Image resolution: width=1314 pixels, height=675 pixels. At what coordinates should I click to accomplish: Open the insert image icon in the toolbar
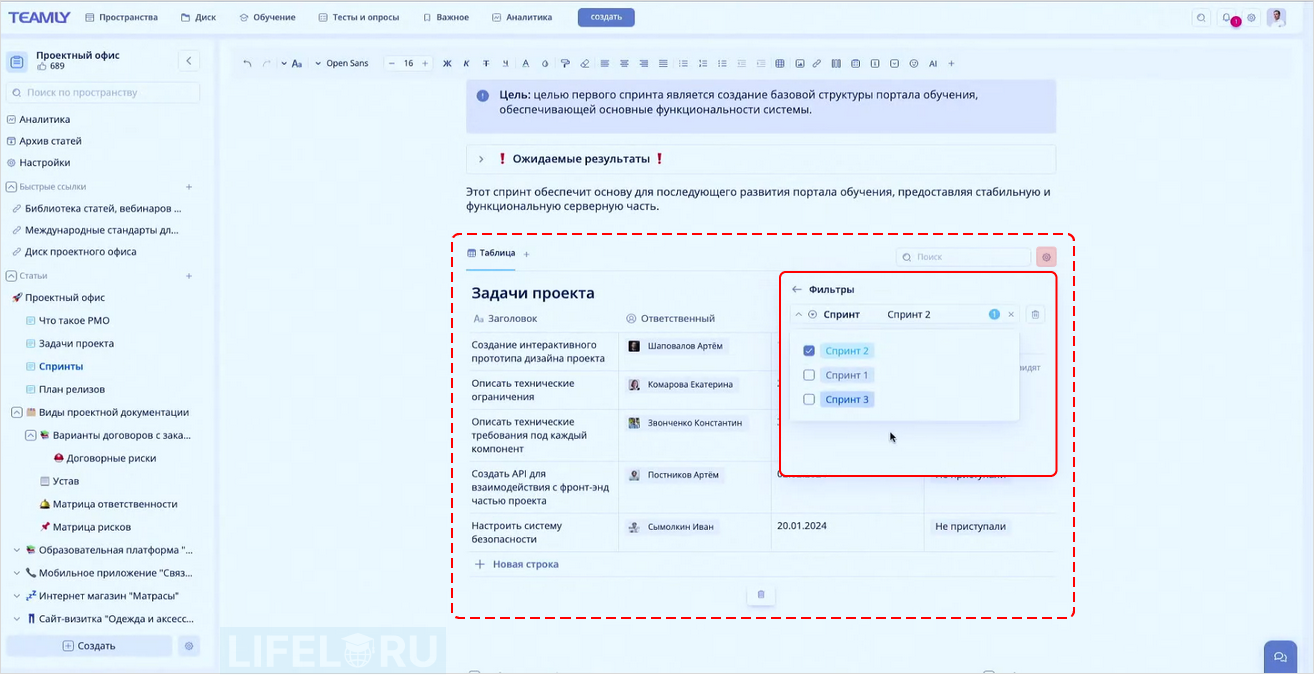(800, 63)
